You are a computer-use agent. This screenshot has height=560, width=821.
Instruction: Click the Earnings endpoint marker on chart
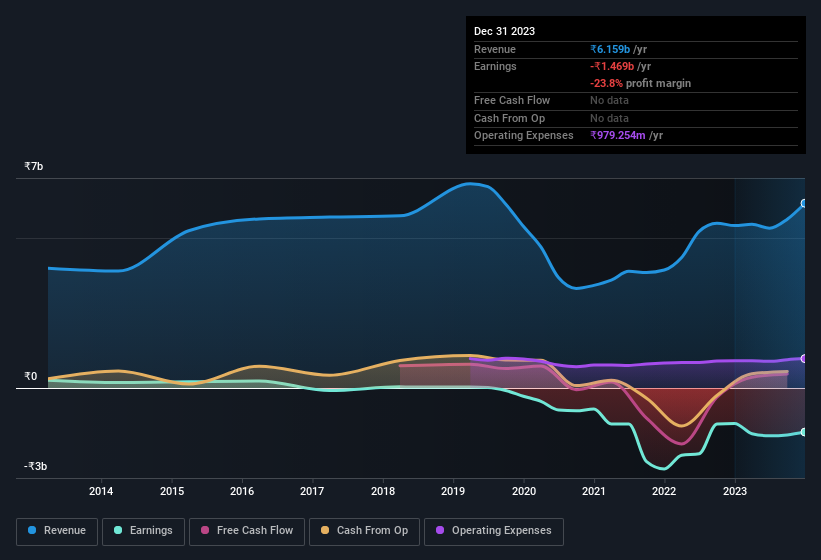[x=804, y=432]
